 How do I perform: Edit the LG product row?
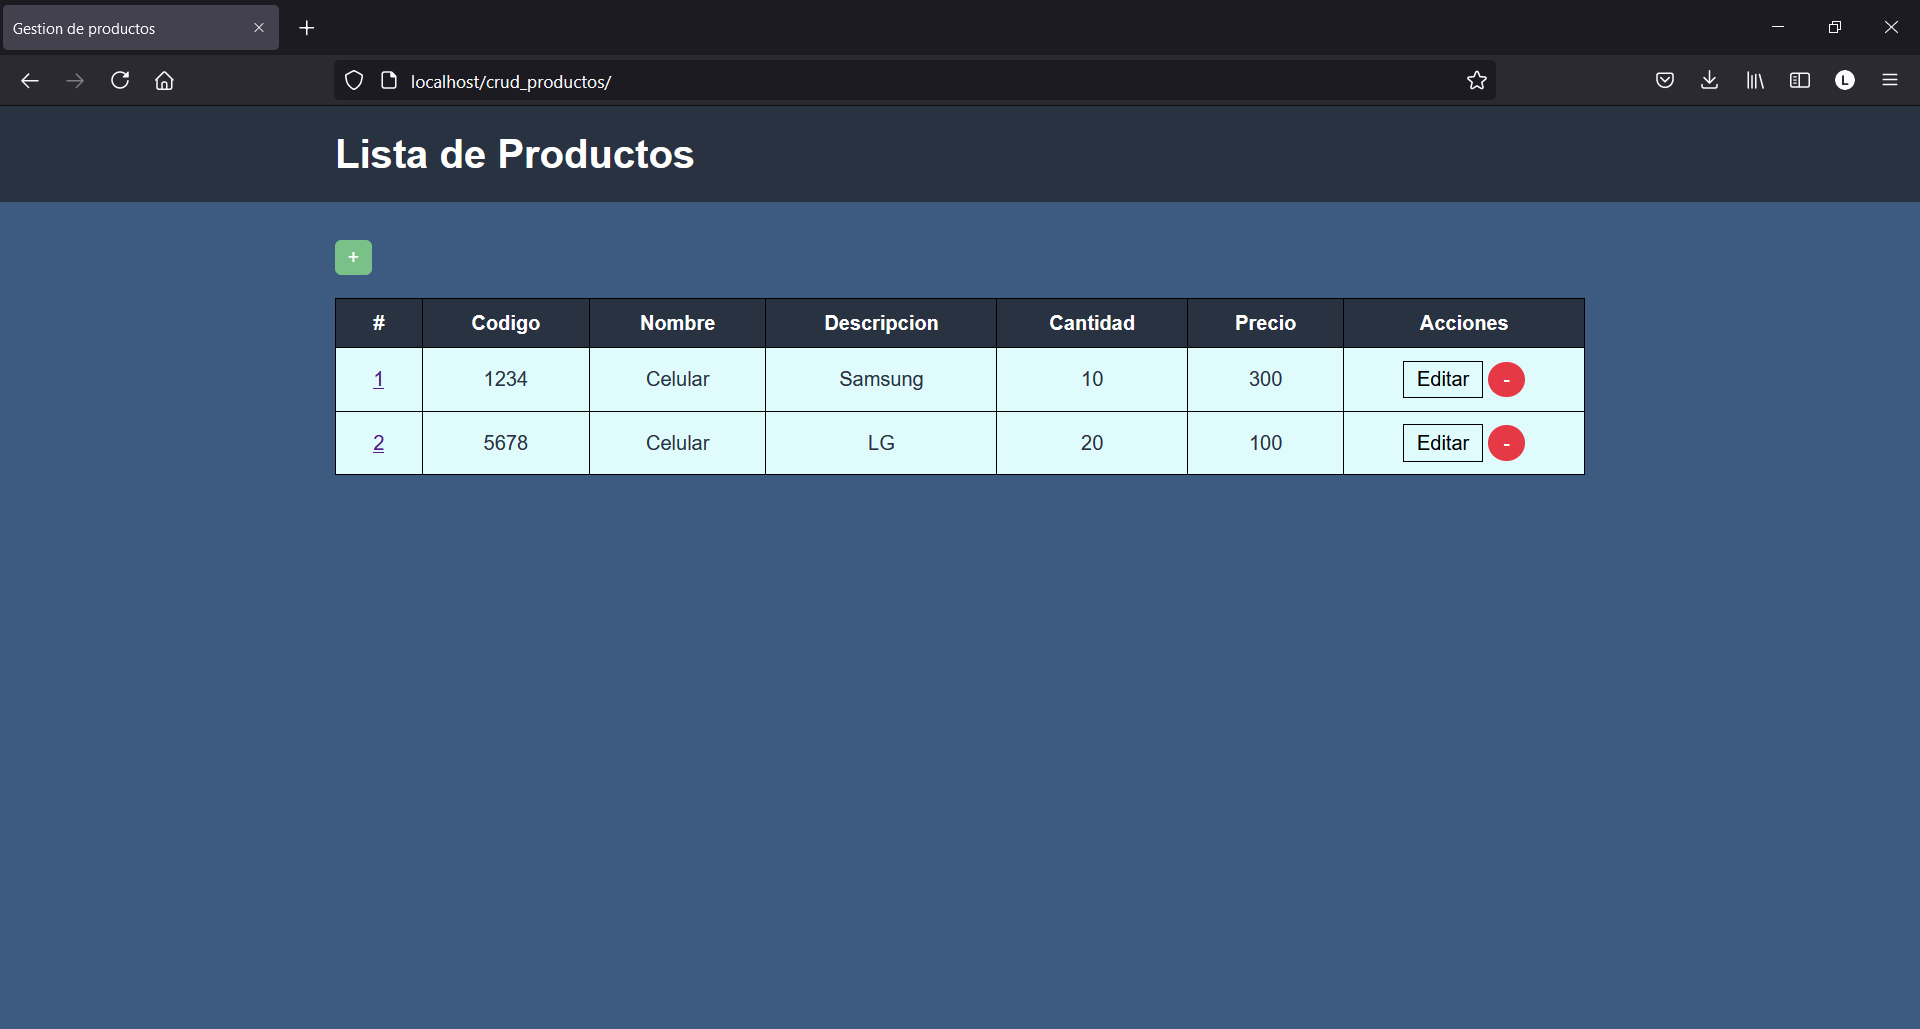point(1442,443)
